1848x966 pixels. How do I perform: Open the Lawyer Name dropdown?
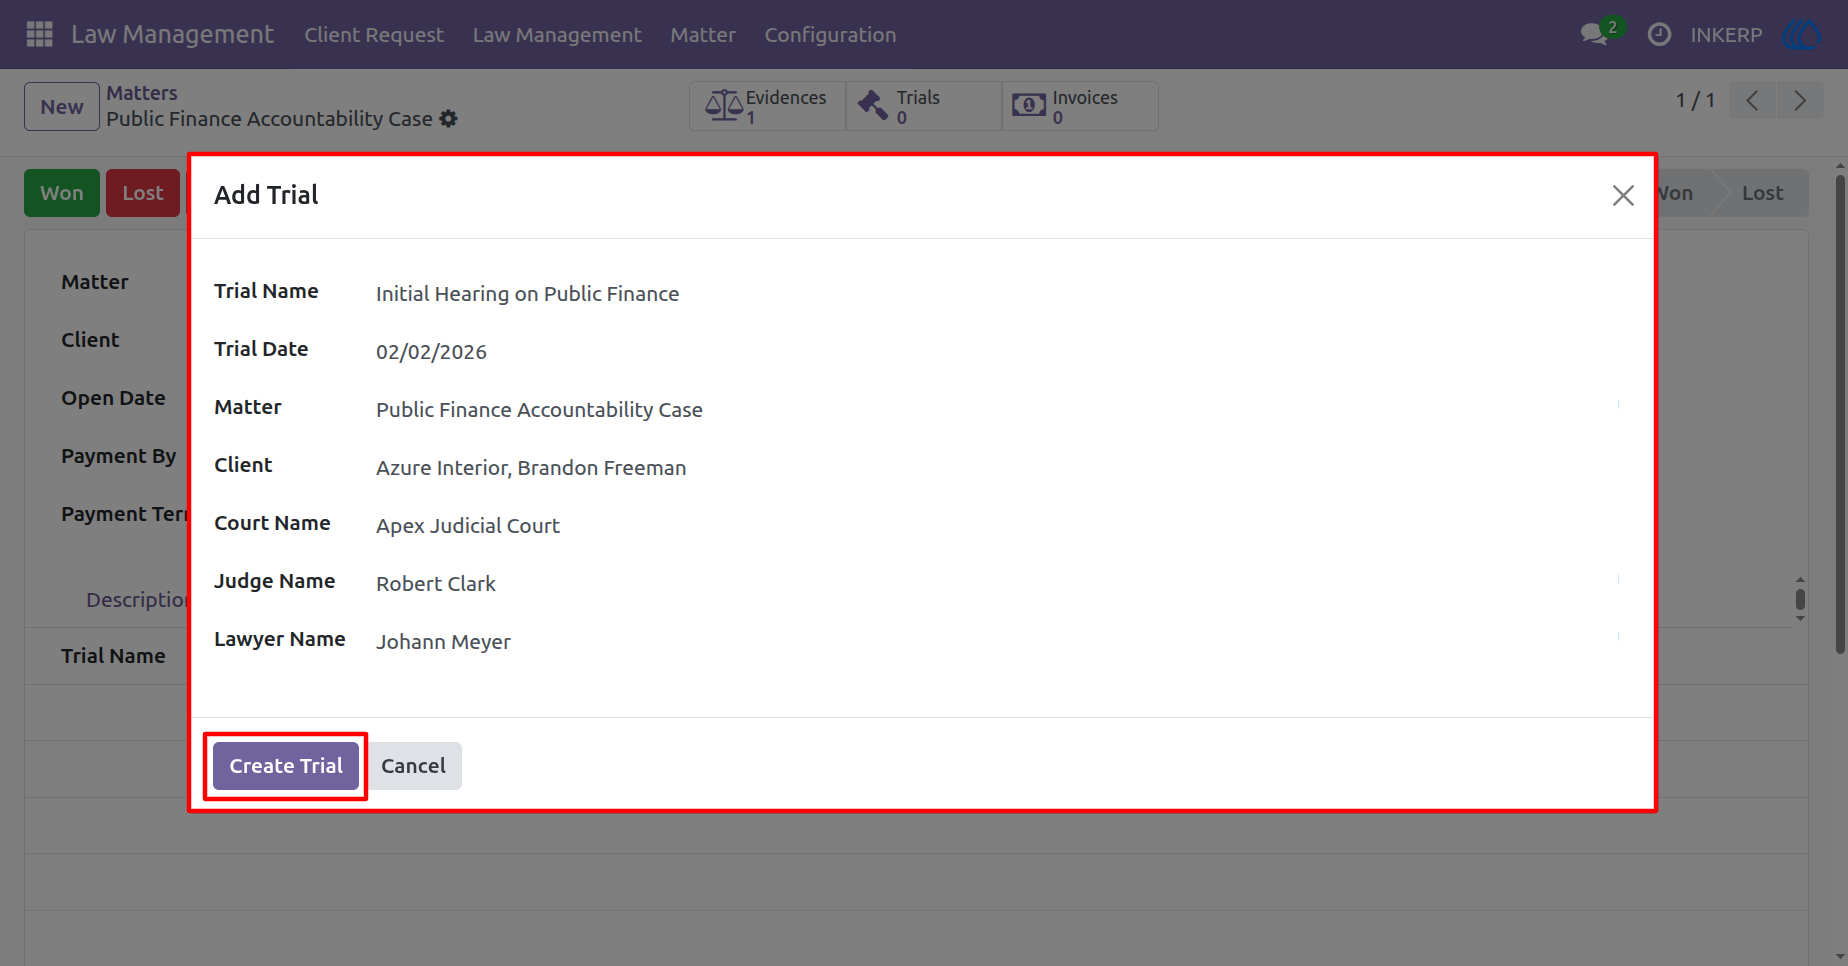pos(998,642)
